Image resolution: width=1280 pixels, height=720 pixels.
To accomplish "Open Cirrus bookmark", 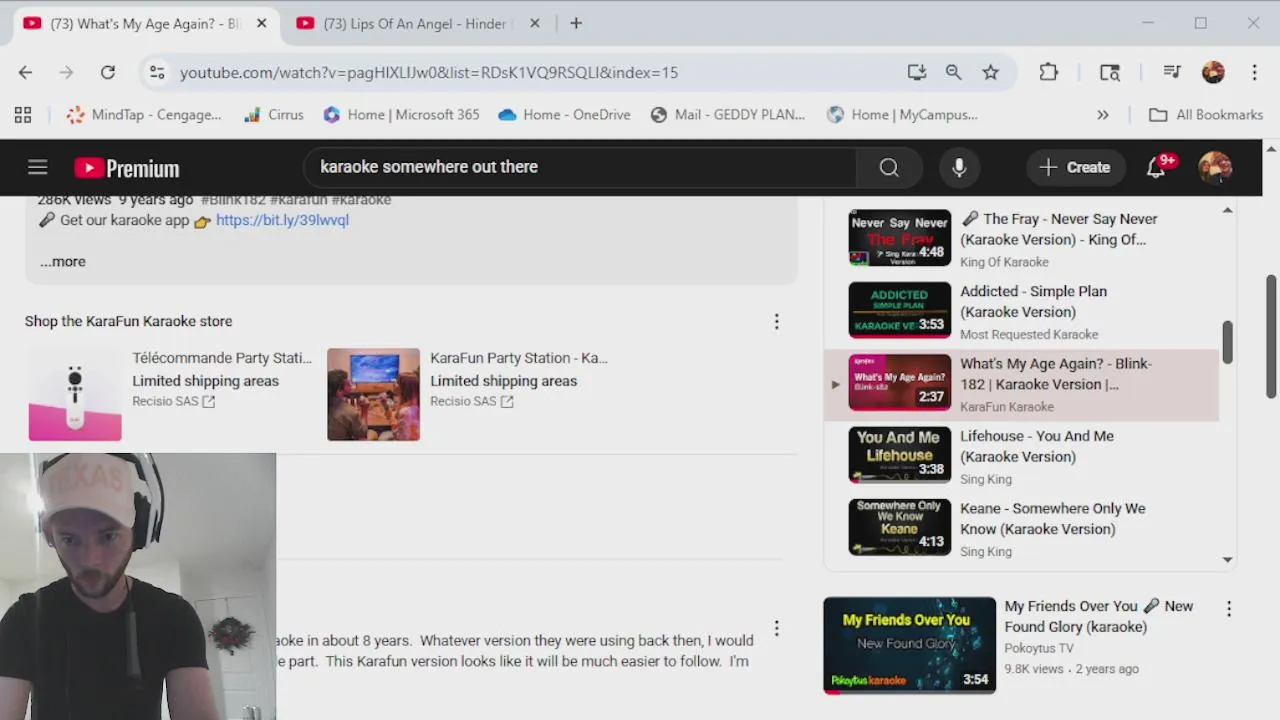I will pos(273,115).
